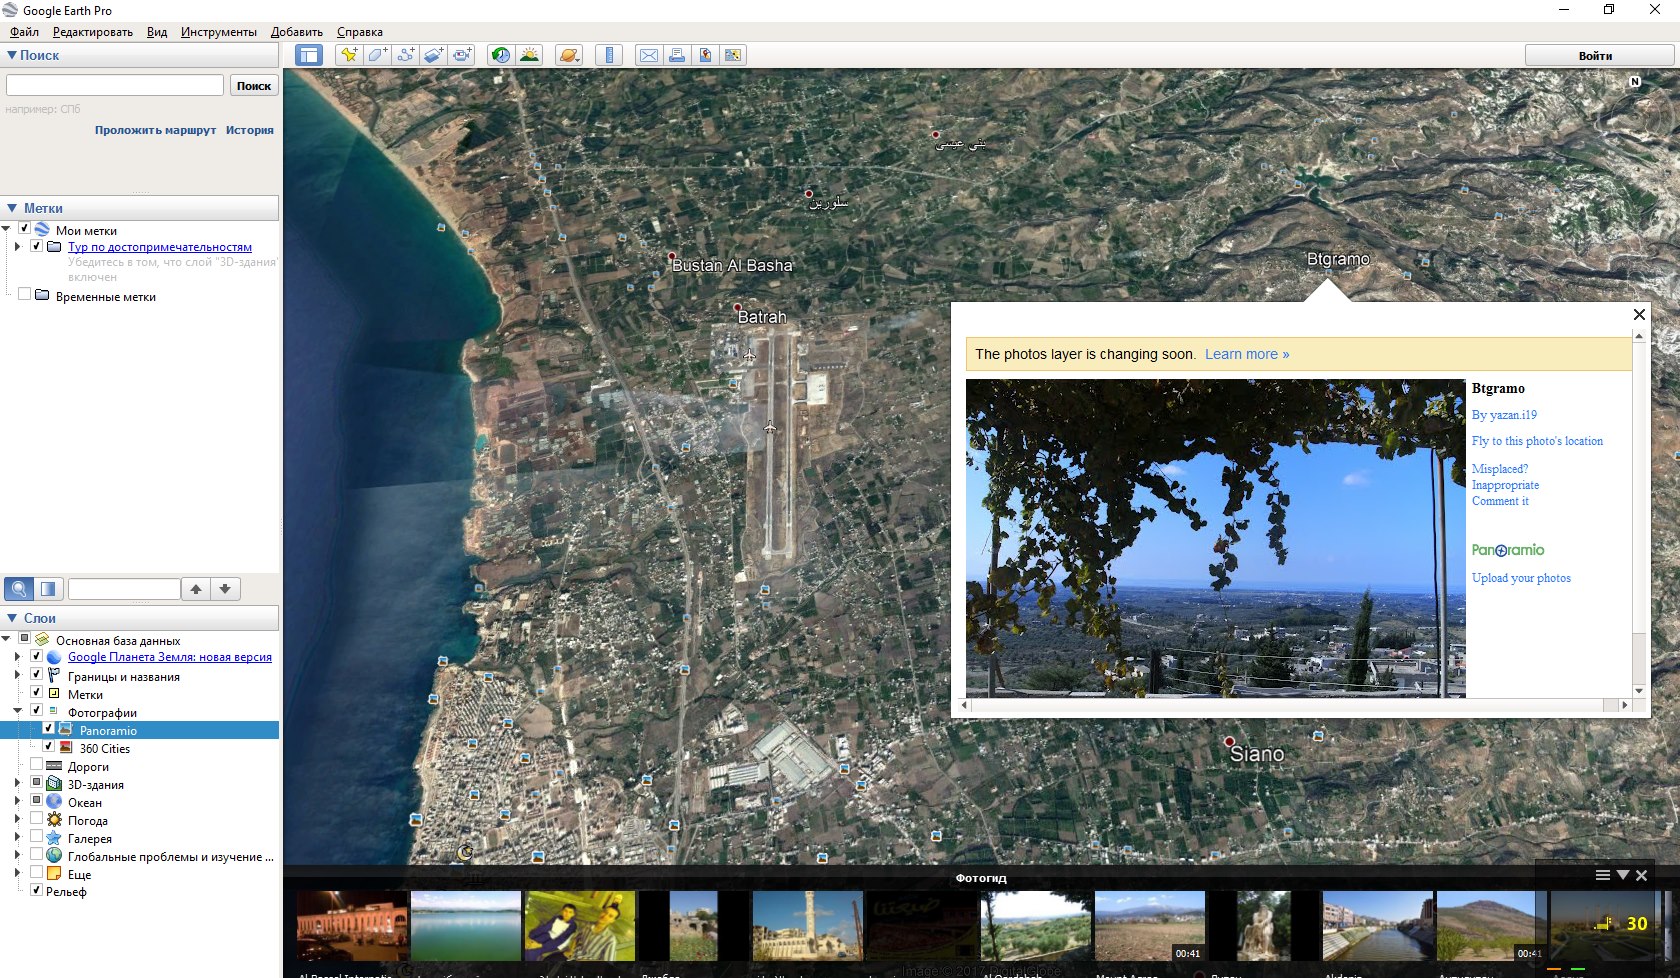
Task: Open the История search history link
Action: [250, 130]
